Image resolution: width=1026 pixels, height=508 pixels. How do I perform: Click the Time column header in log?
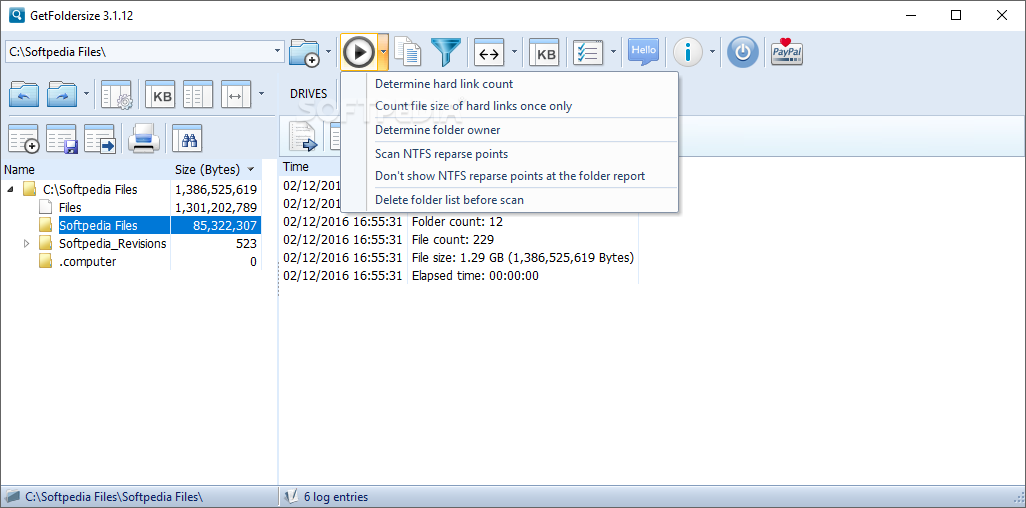310,167
